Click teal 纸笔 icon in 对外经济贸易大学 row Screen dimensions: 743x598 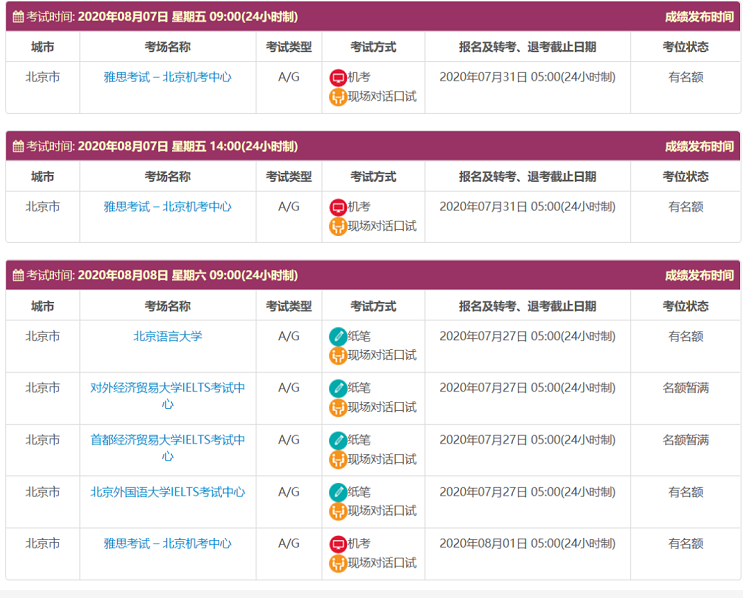click(x=338, y=388)
